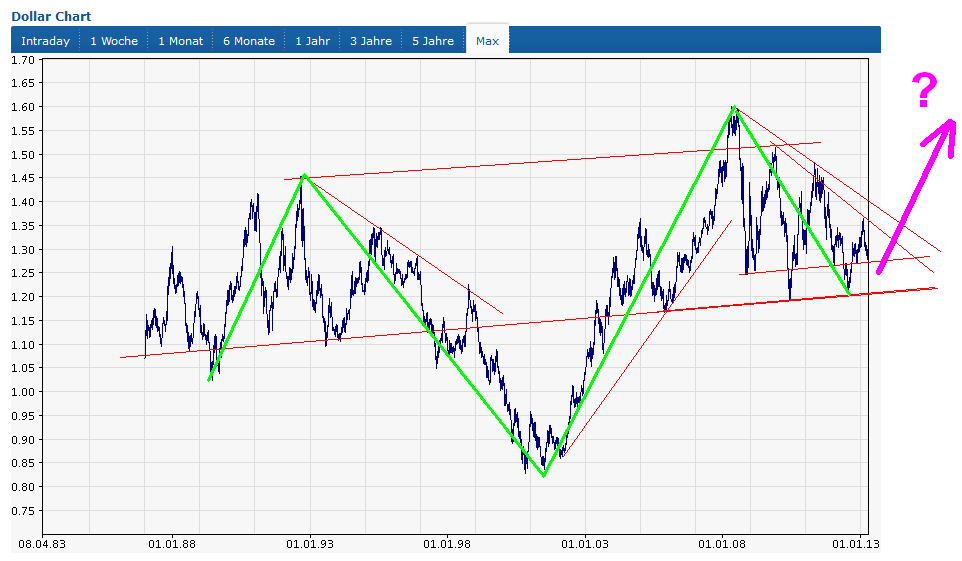Click the active Max tab
962x561 pixels.
click(487, 41)
